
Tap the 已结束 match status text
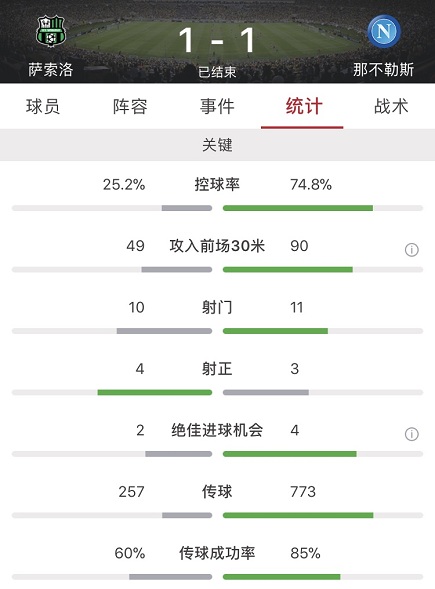[x=217, y=71]
